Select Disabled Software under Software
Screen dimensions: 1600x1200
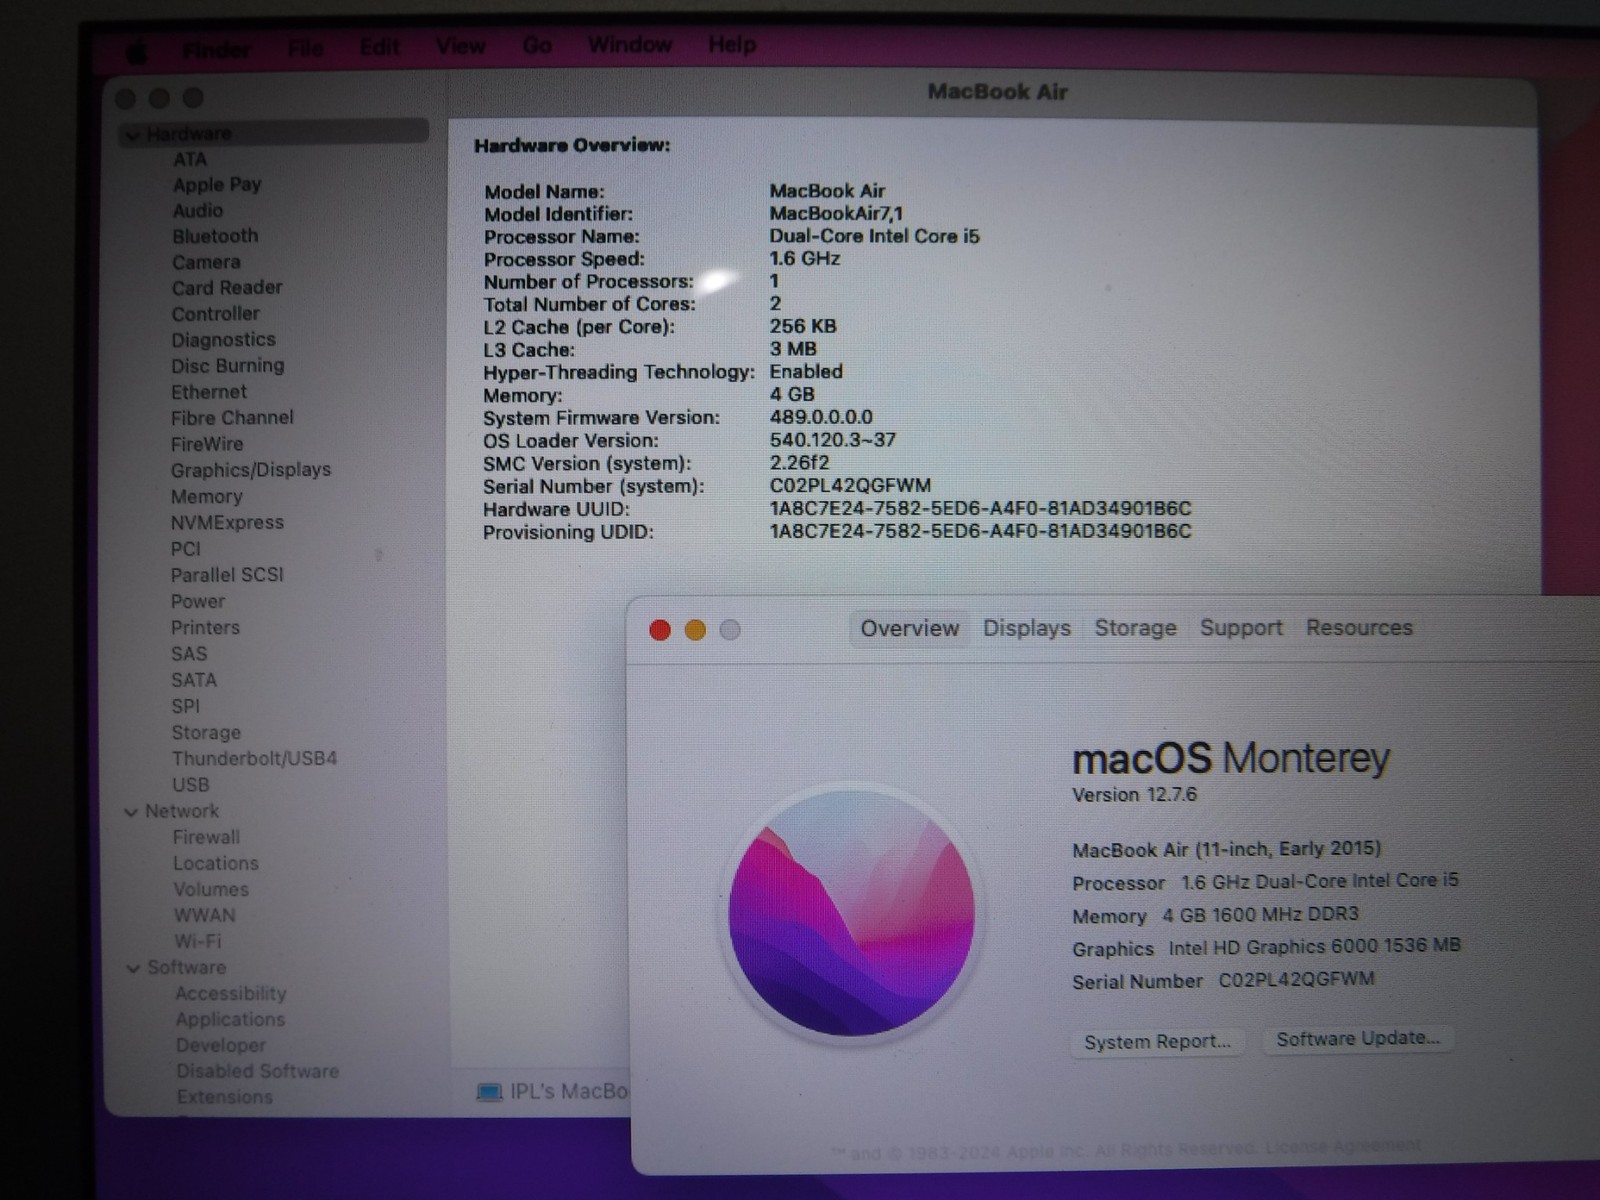click(x=258, y=1072)
